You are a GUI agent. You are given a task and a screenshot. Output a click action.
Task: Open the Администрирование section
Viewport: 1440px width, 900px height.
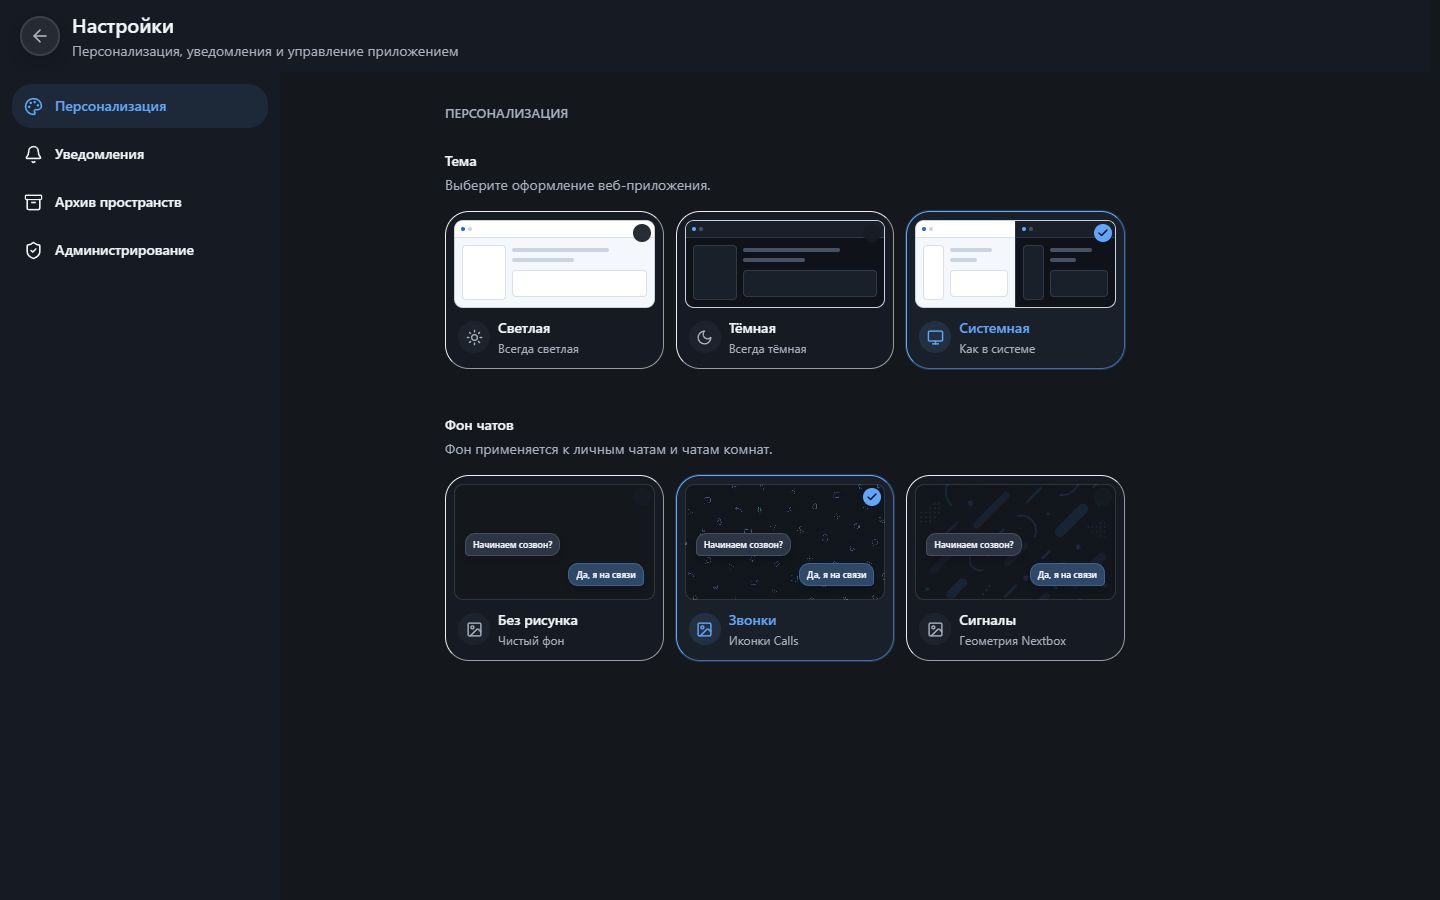[140, 250]
